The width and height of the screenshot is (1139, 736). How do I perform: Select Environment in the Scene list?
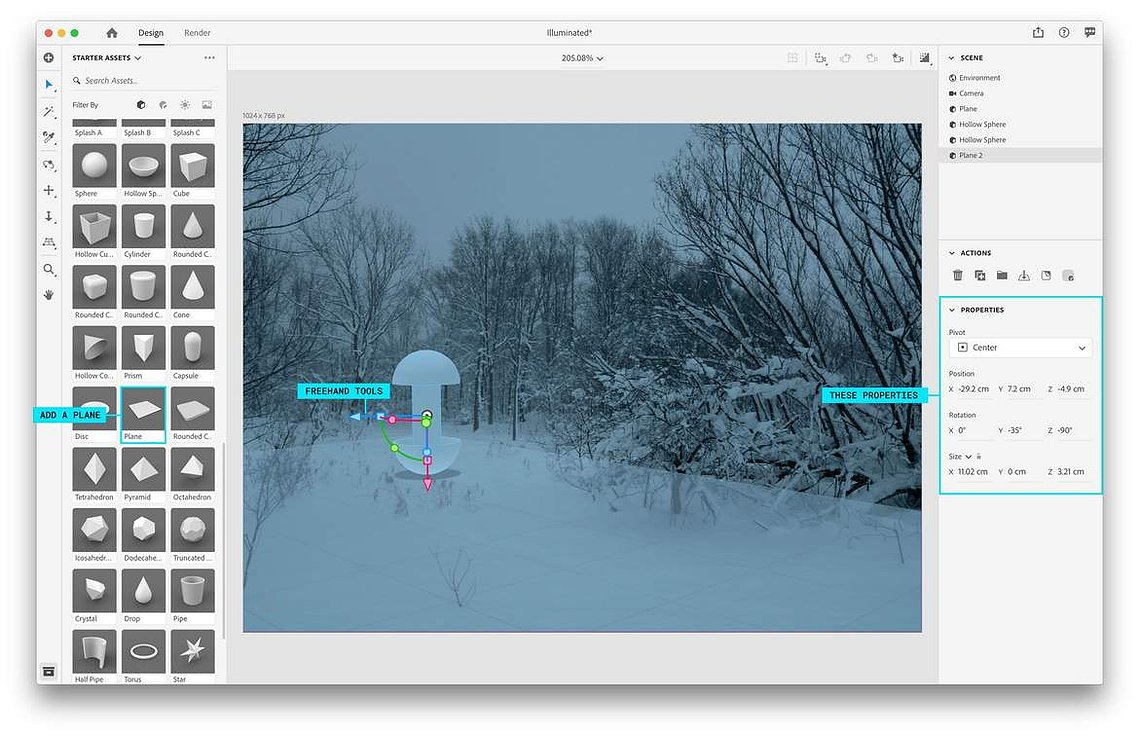click(1020, 78)
